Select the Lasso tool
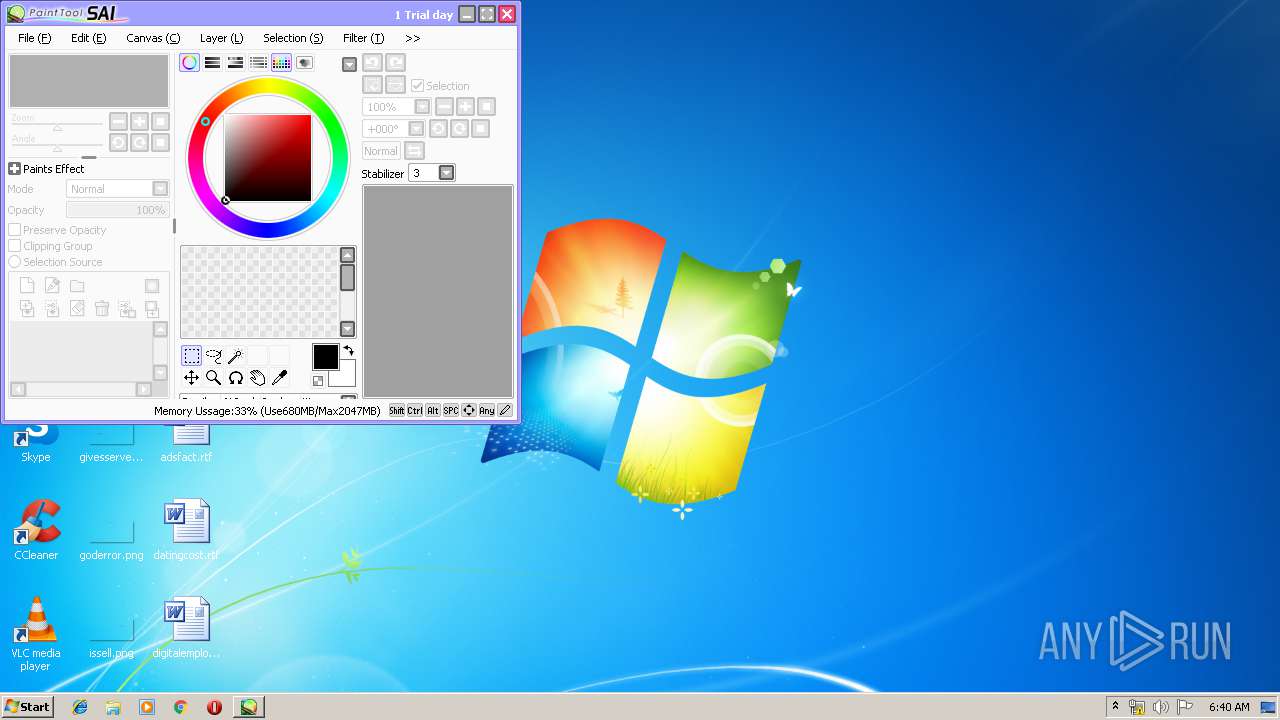 pyautogui.click(x=213, y=356)
